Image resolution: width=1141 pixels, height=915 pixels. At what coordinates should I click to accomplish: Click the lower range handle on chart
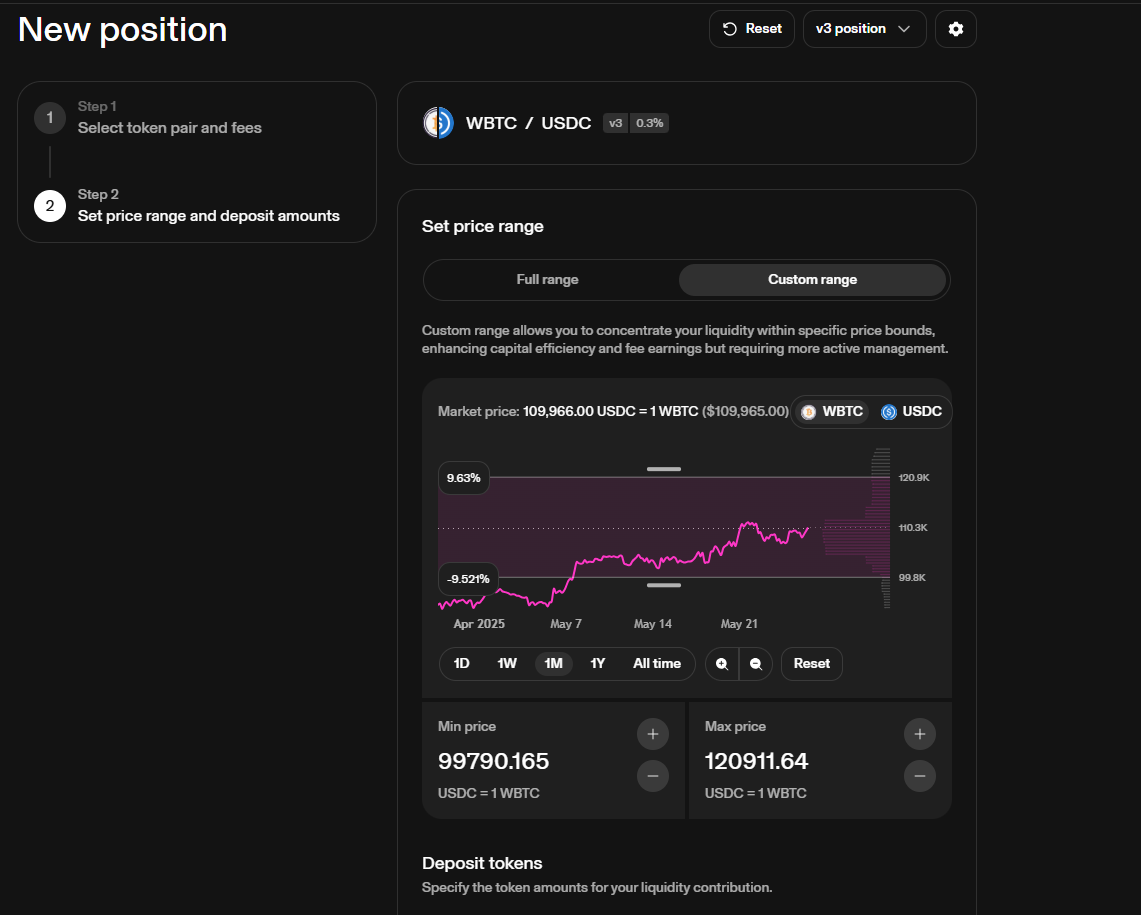[x=664, y=585]
